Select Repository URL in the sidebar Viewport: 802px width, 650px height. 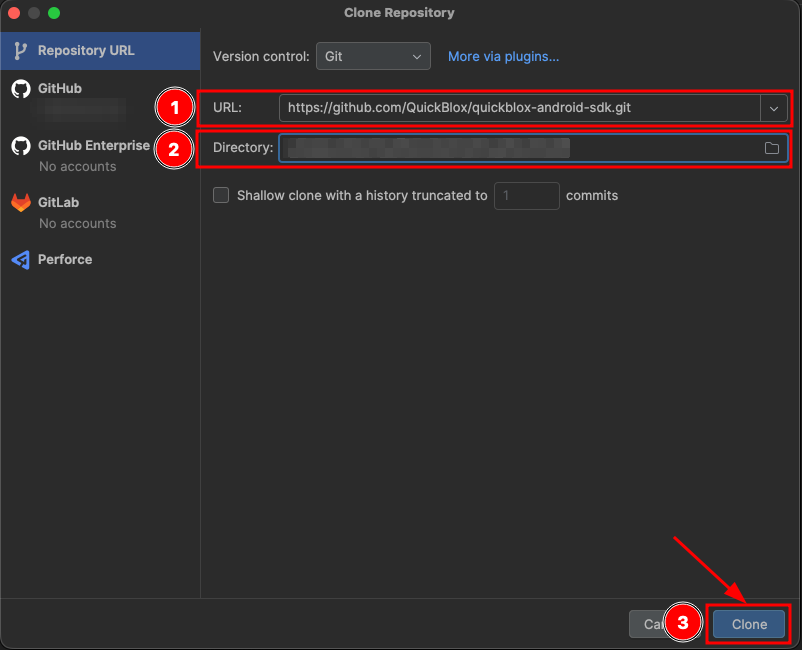point(100,51)
